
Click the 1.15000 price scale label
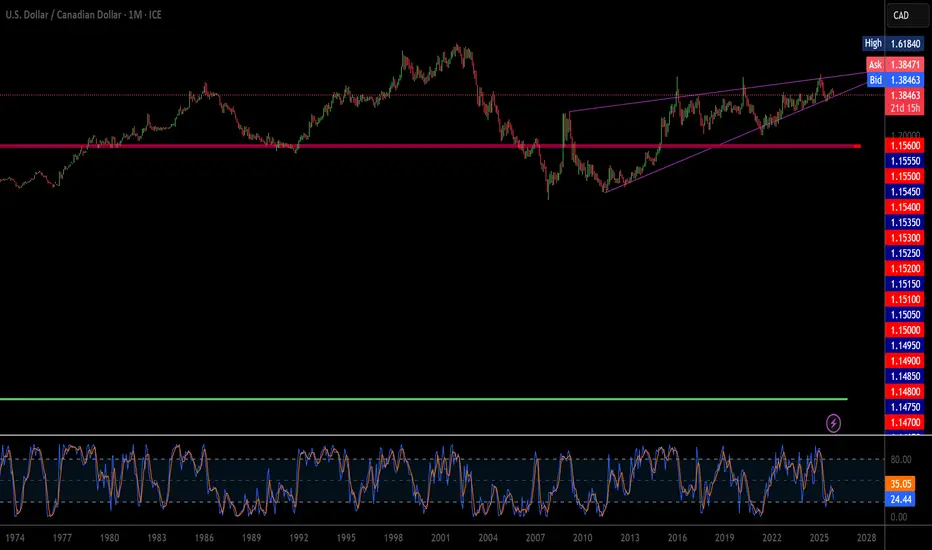905,331
